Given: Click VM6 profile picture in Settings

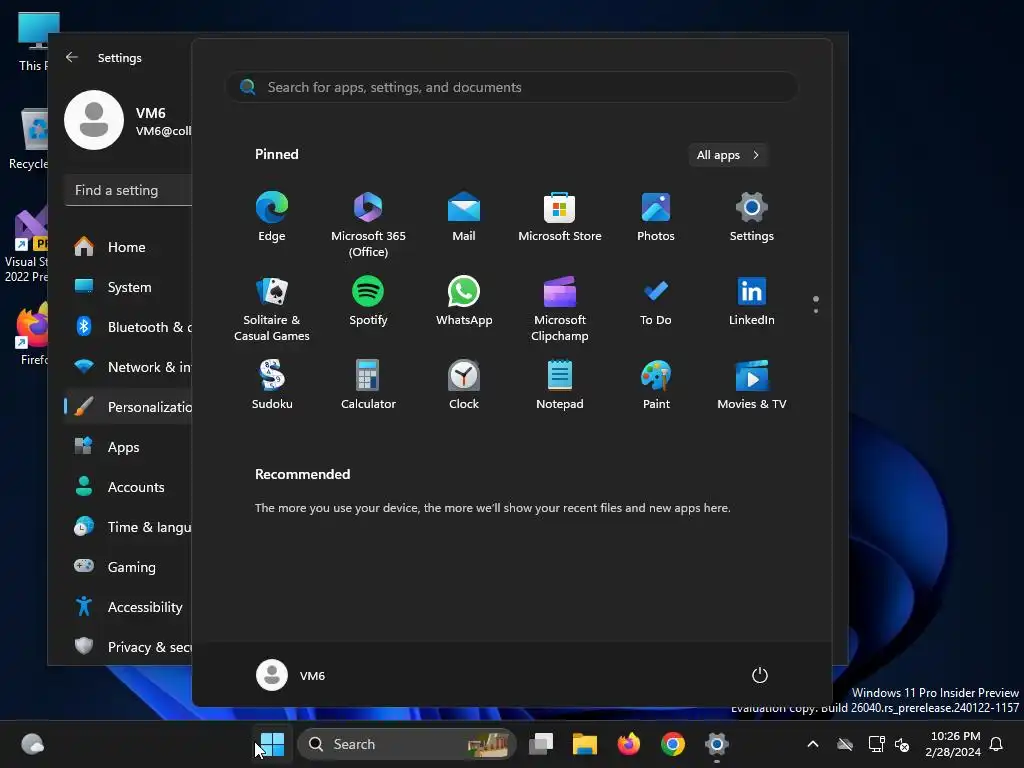Looking at the screenshot, I should pyautogui.click(x=94, y=120).
